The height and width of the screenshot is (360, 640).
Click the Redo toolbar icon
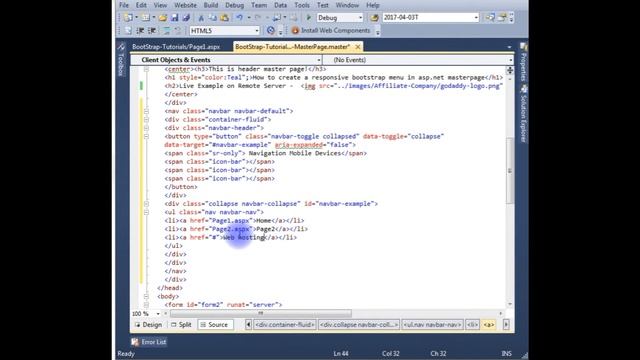[258, 18]
